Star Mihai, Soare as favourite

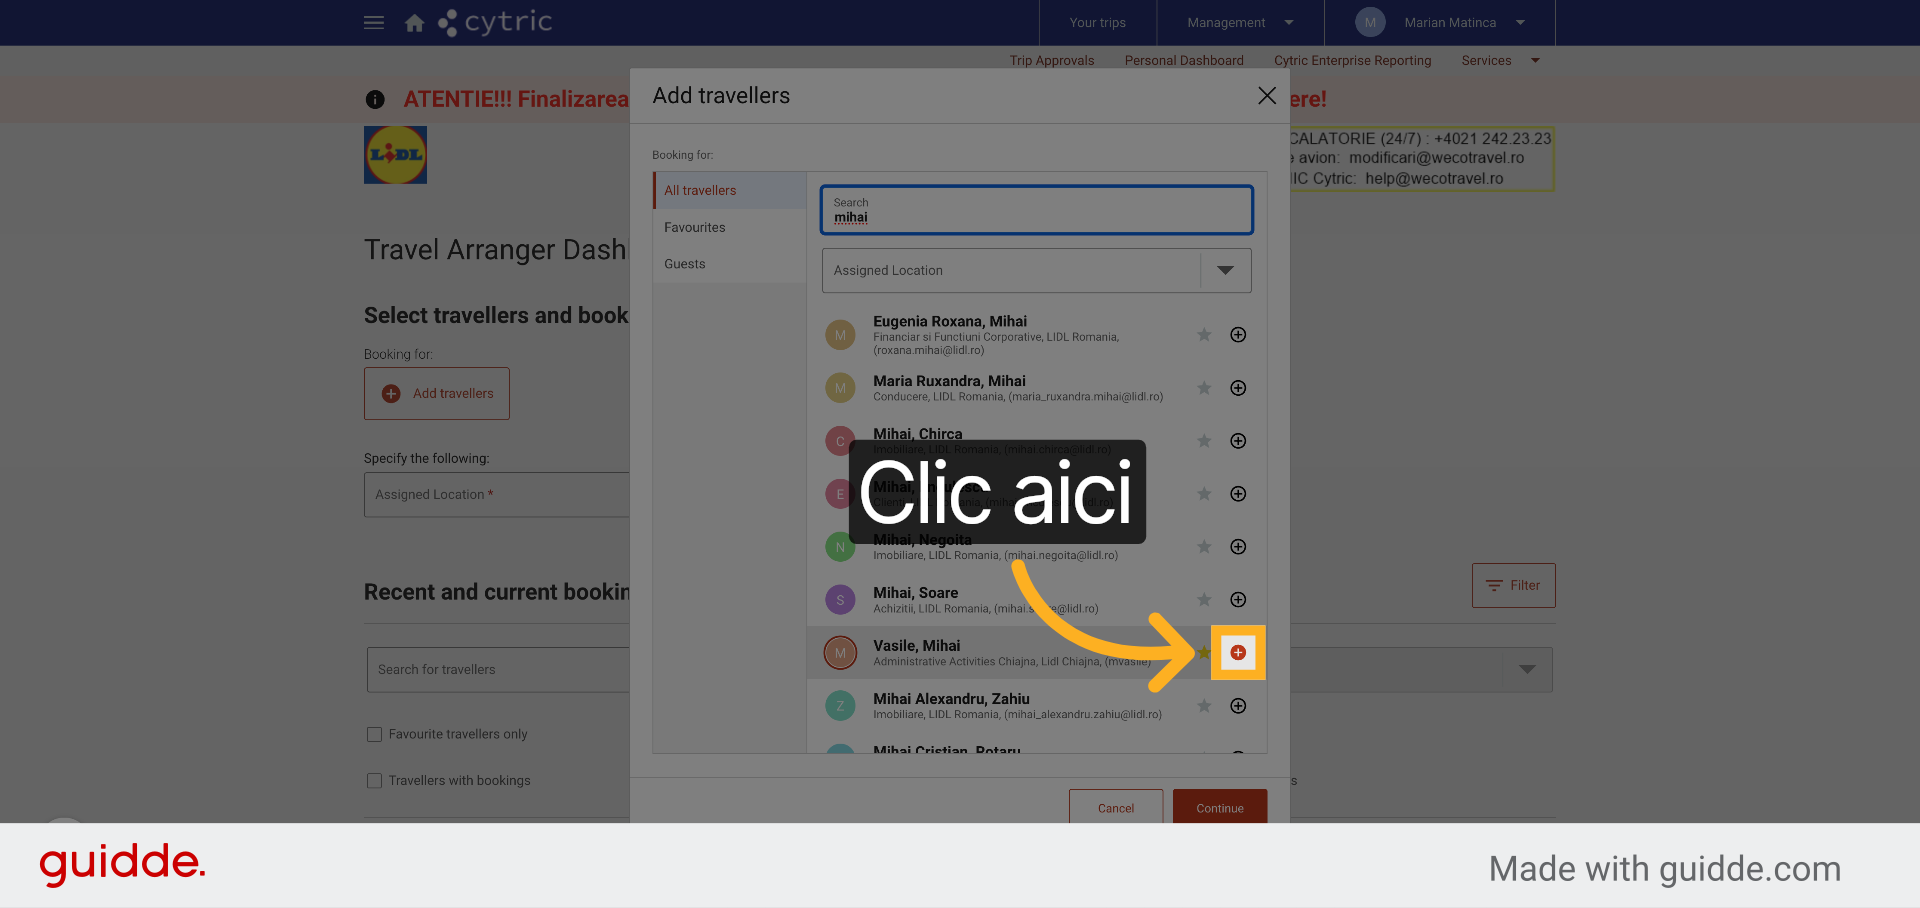click(1204, 600)
